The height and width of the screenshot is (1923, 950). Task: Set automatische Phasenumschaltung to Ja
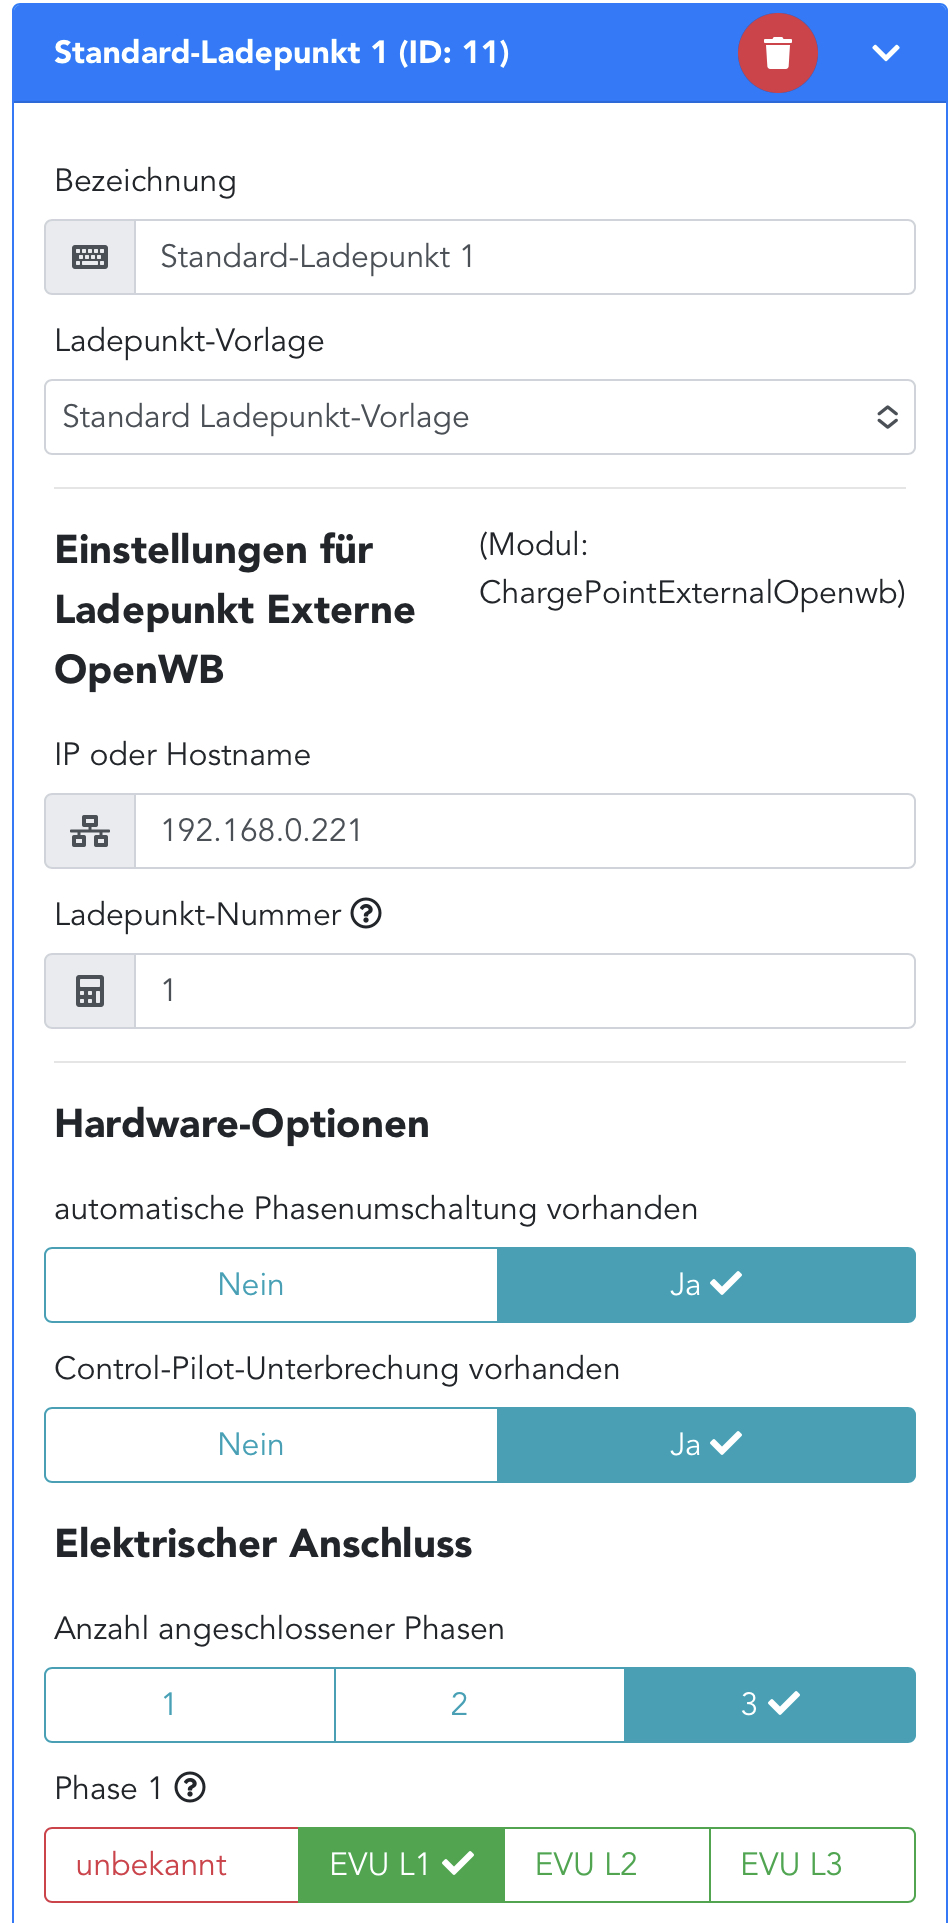point(706,1284)
